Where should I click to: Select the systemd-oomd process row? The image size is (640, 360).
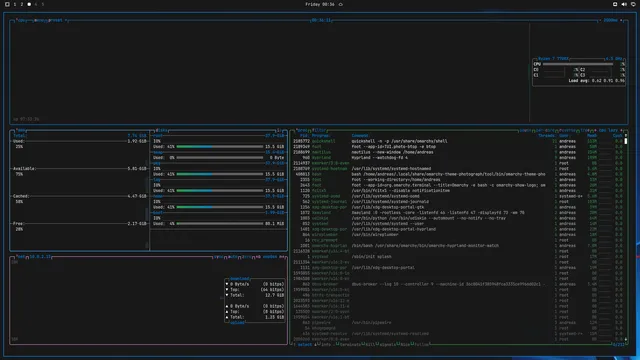pos(458,196)
